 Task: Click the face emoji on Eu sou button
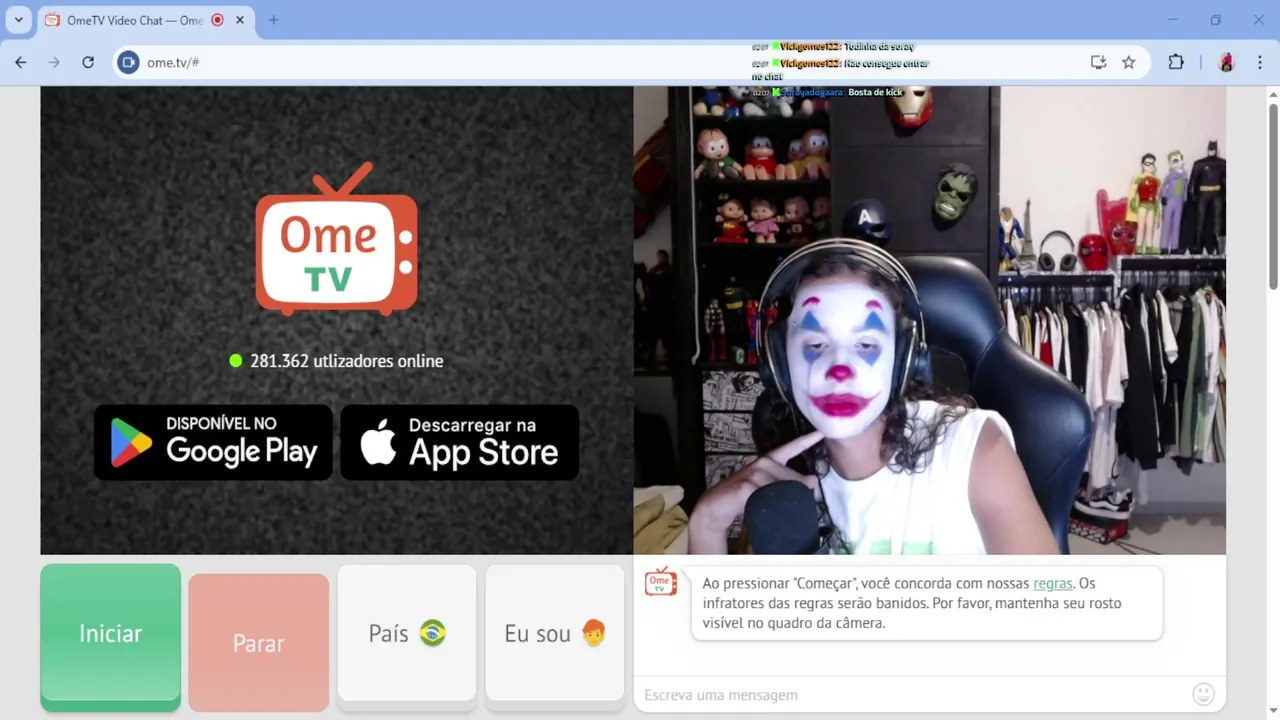(593, 633)
